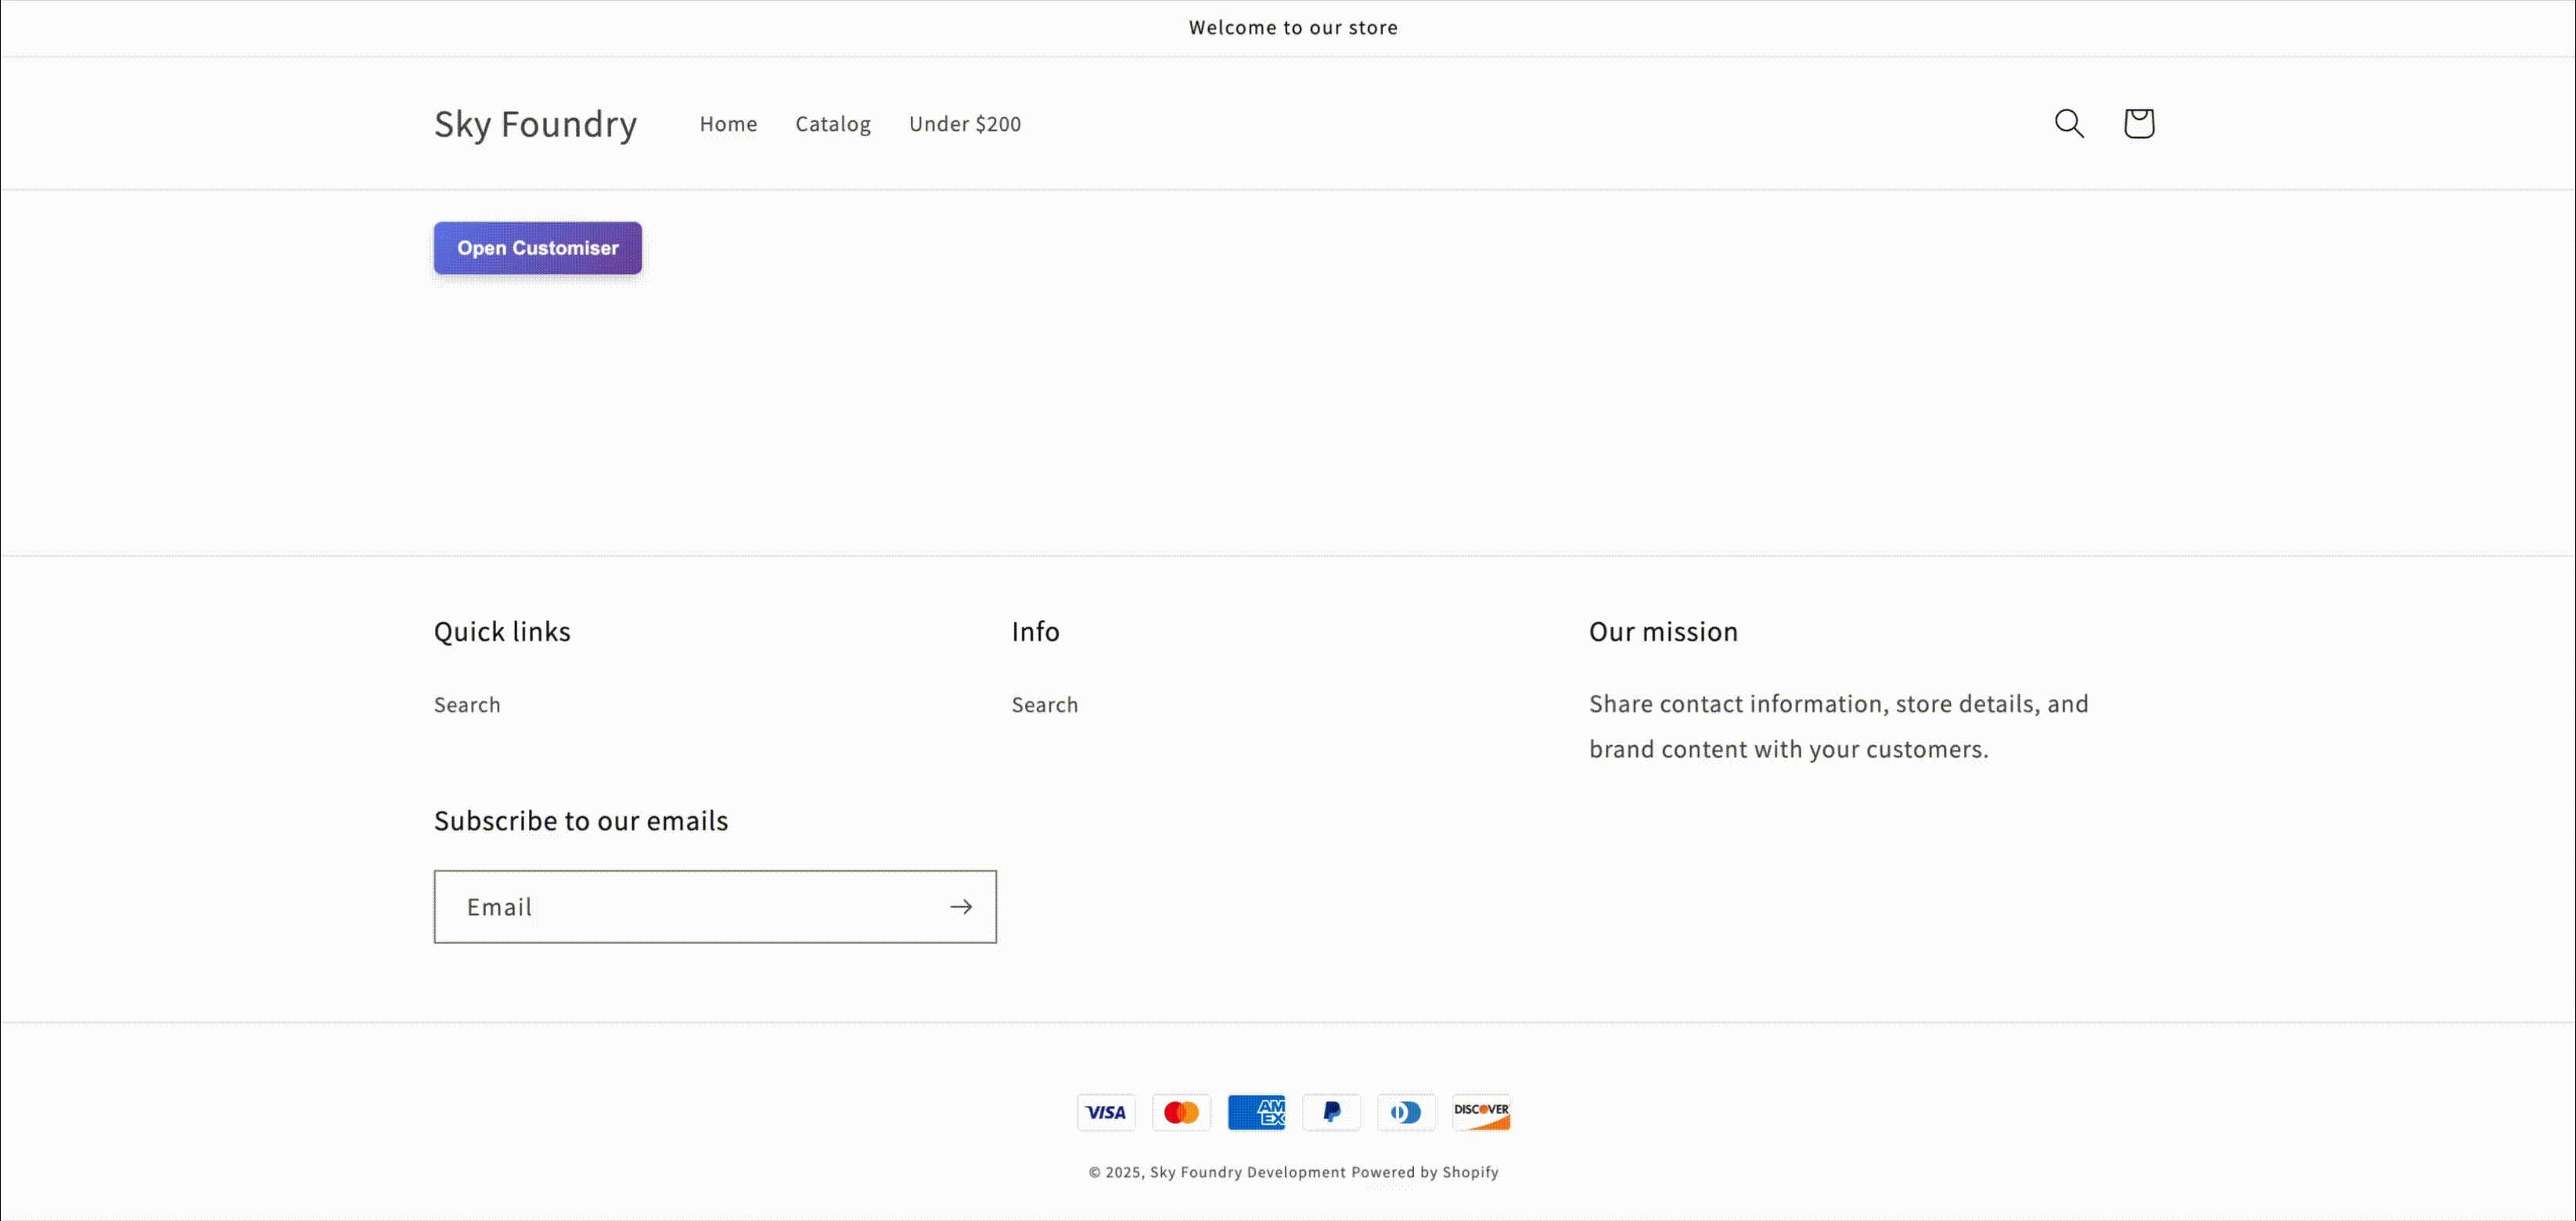Click the Diners Club payment icon
2576x1221 pixels.
pyautogui.click(x=1406, y=1112)
